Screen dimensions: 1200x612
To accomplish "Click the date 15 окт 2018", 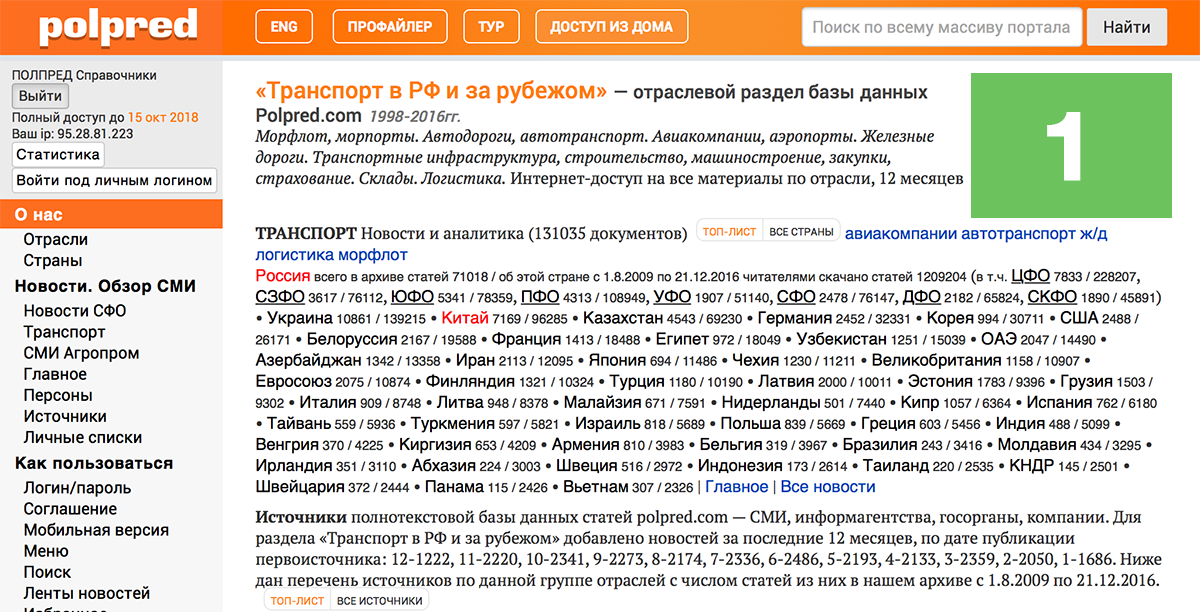I will (x=163, y=118).
